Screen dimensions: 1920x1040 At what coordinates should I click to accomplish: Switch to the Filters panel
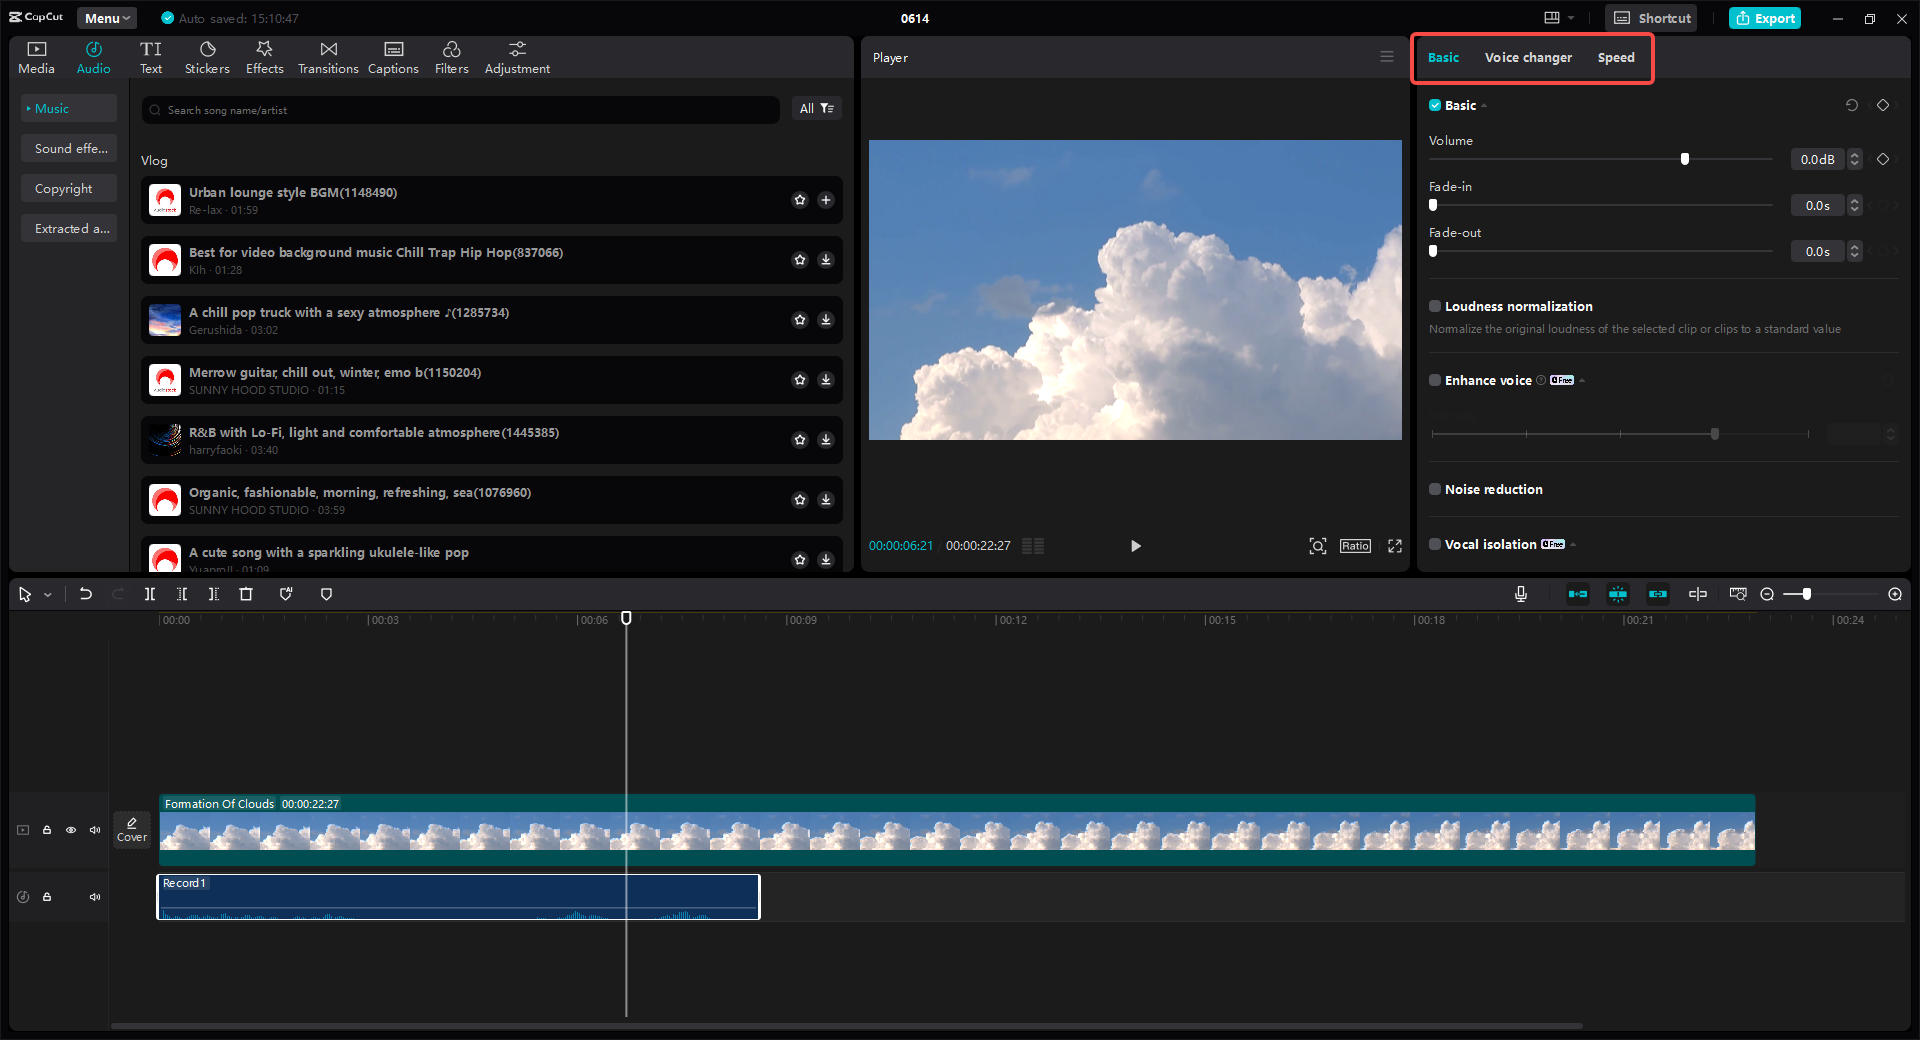(x=450, y=56)
